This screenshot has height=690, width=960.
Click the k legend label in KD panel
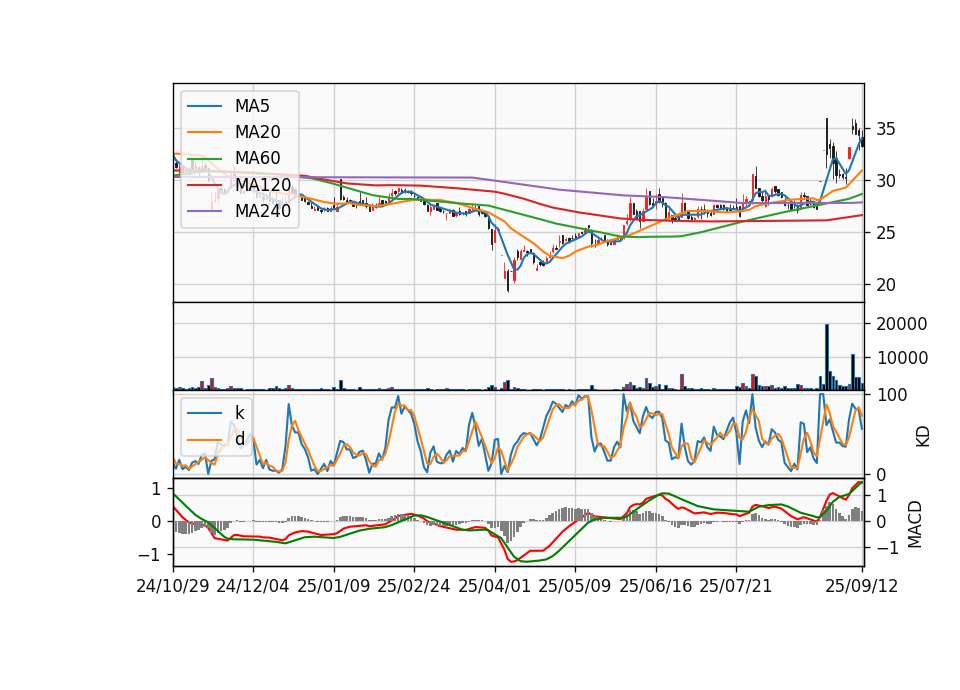239,413
